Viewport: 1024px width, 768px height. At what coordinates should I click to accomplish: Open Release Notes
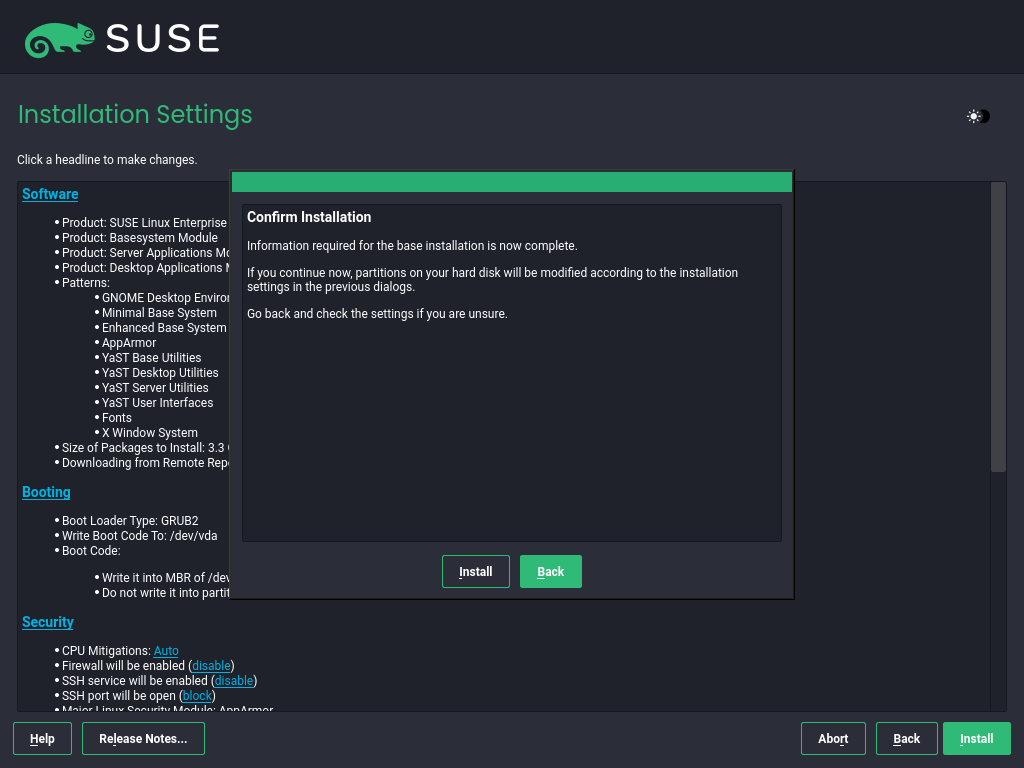point(143,739)
